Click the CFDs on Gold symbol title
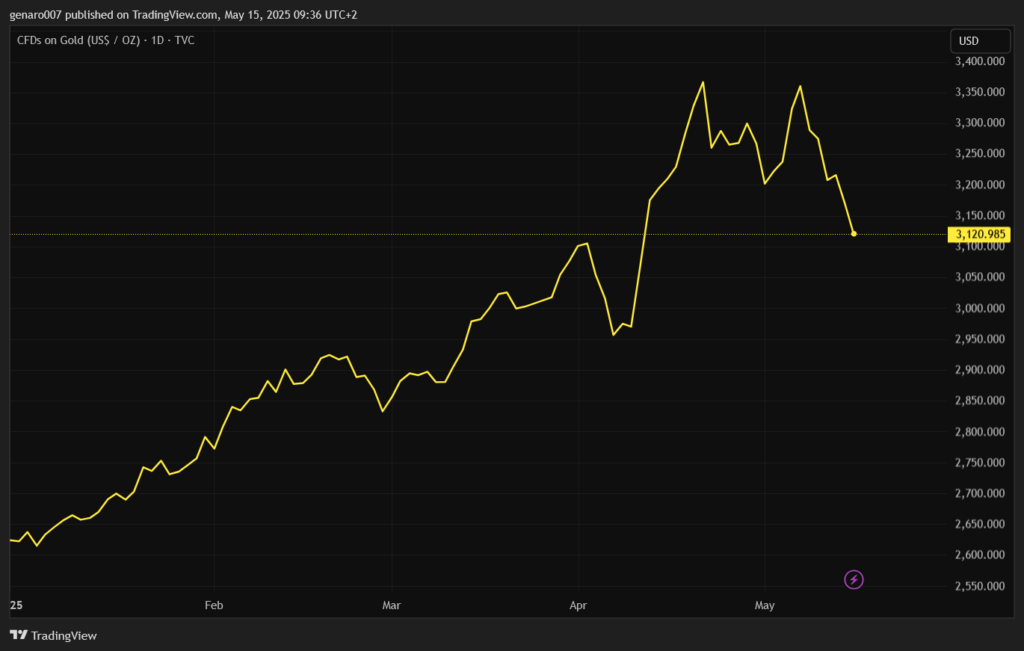 click(76, 40)
